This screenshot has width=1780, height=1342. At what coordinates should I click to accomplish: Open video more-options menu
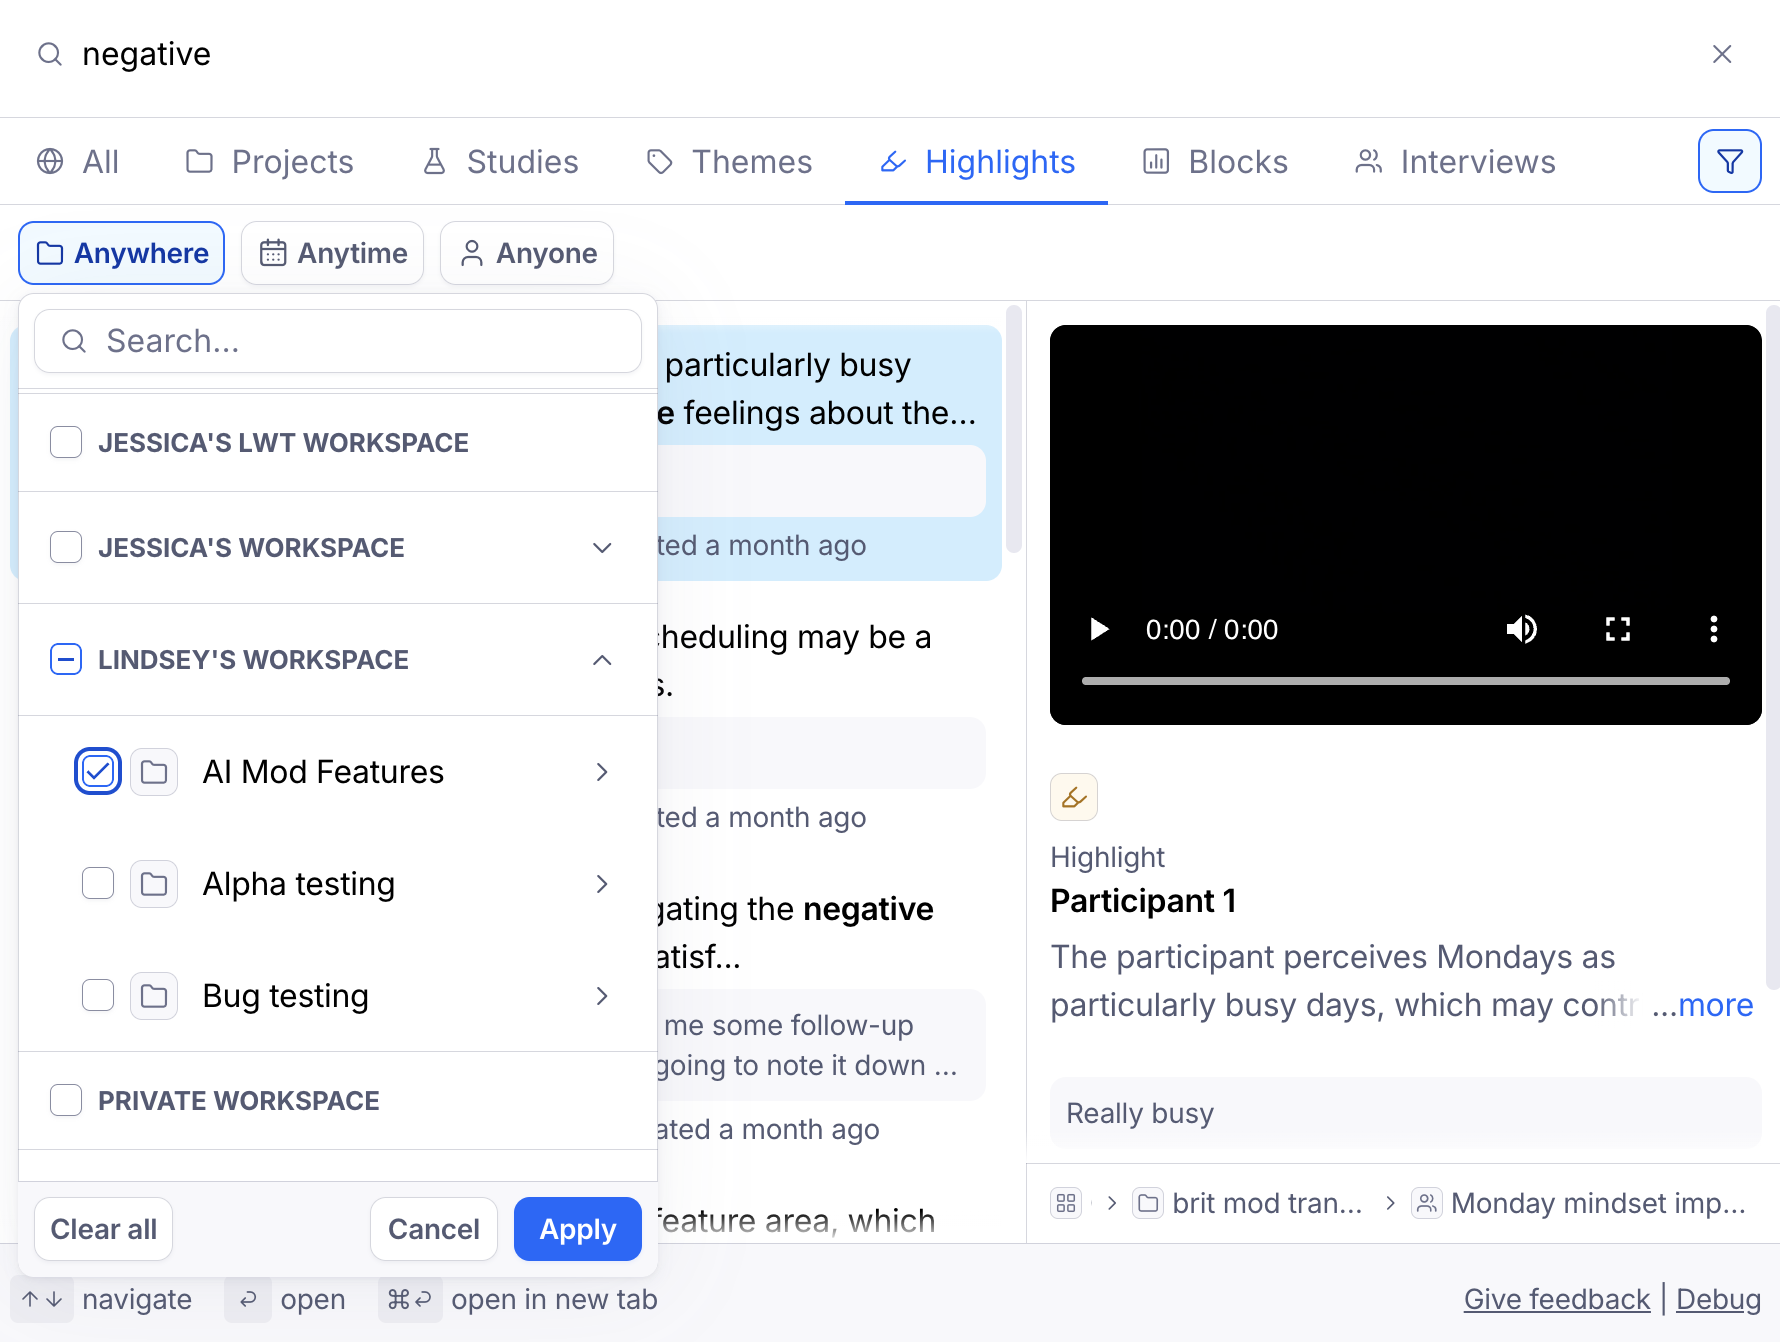(1713, 629)
